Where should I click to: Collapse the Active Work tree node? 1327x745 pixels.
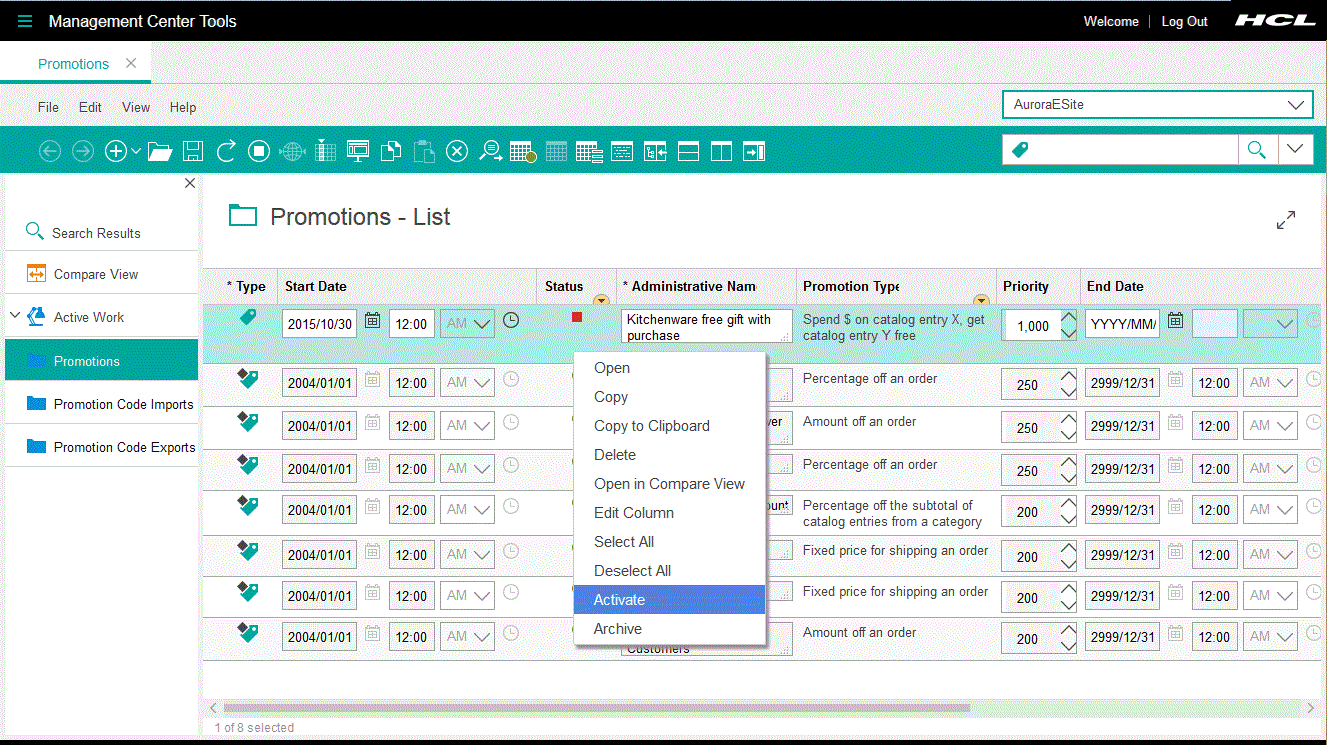tap(15, 316)
